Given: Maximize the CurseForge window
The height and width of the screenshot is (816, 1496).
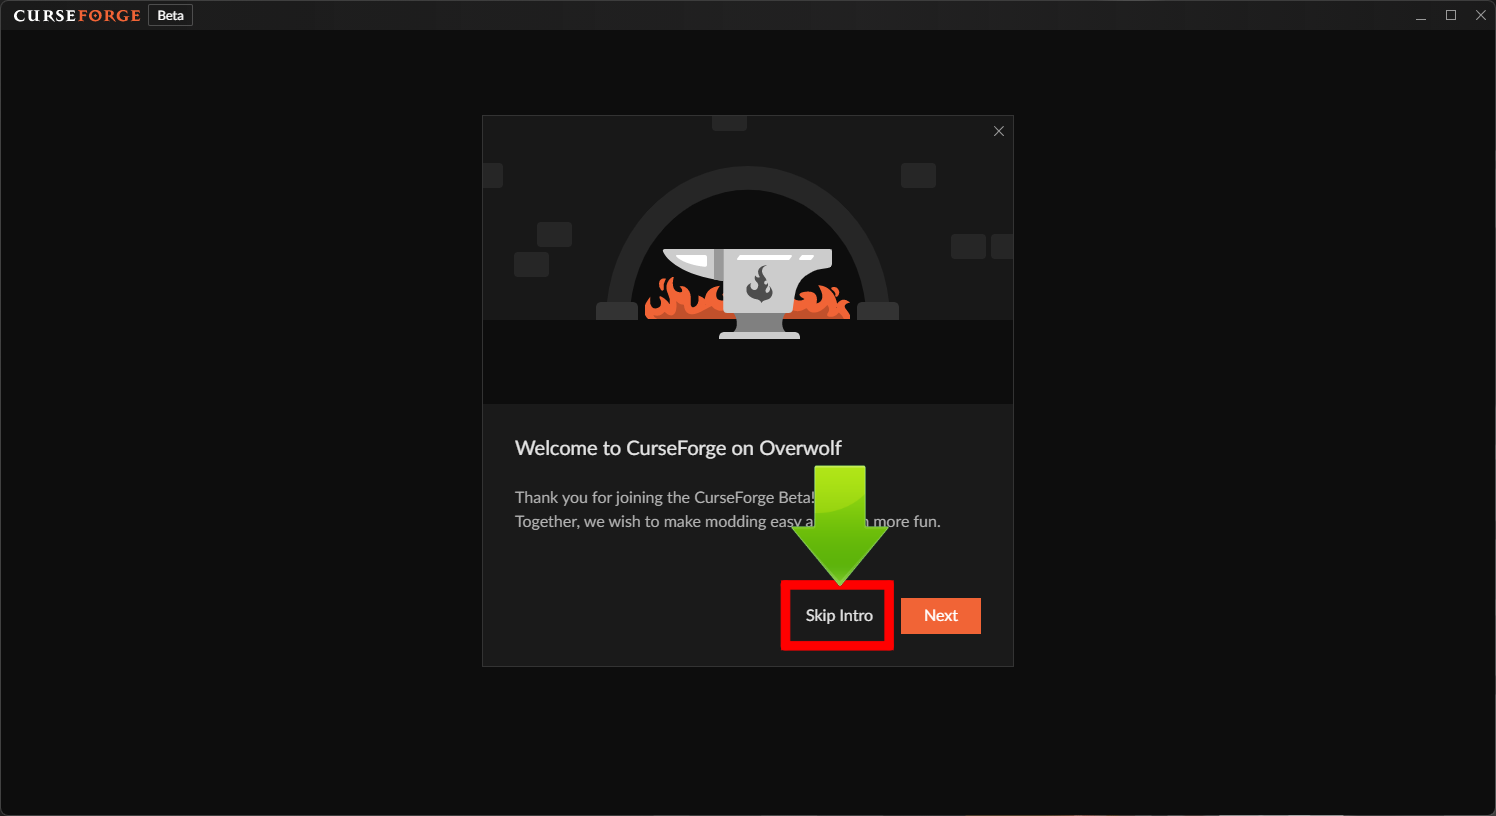Looking at the screenshot, I should click(x=1451, y=16).
